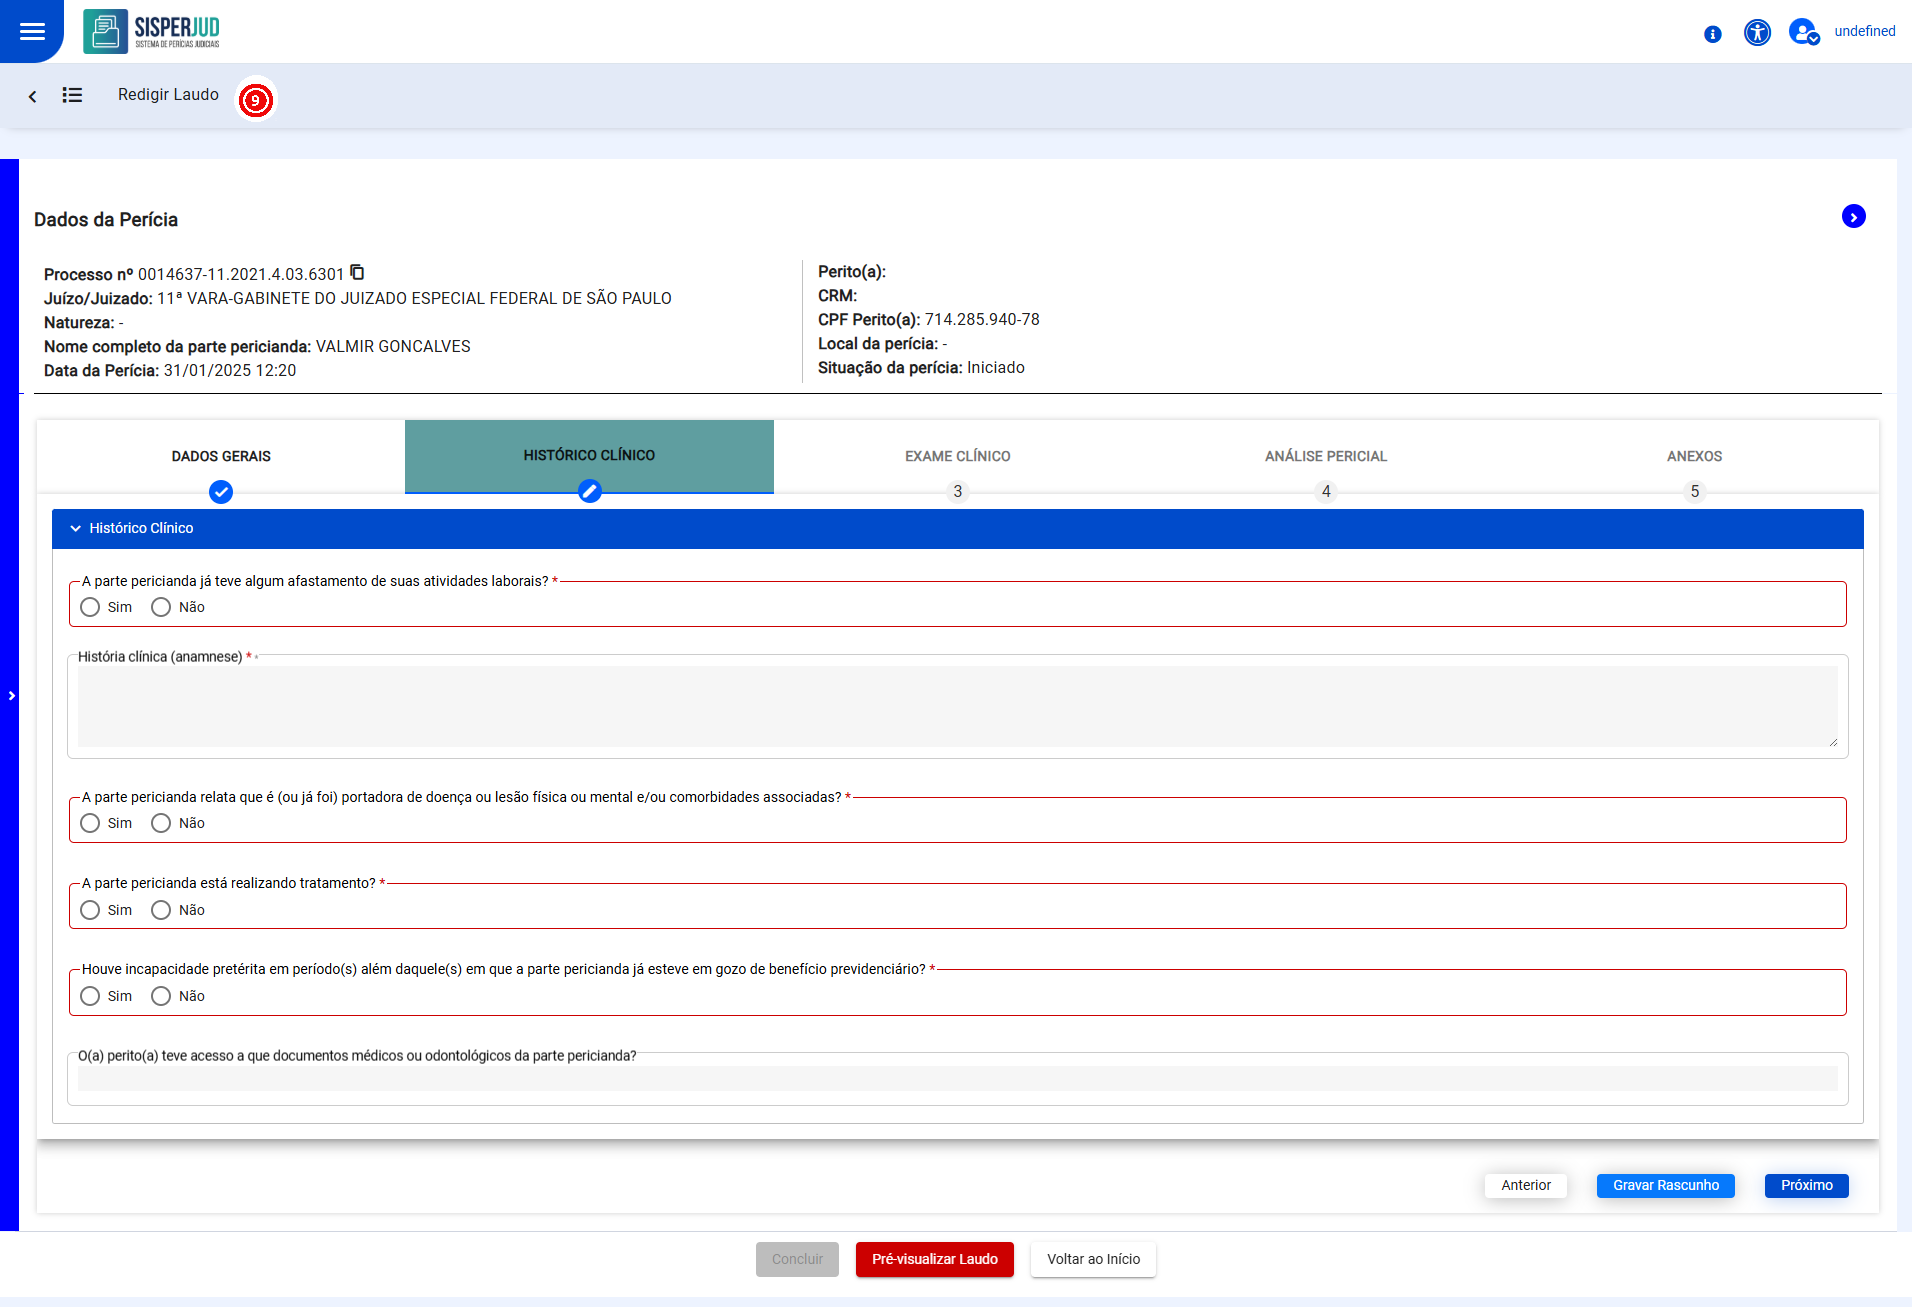Click the name VALMIR GONCALVES
Image resolution: width=1912 pixels, height=1307 pixels.
[x=393, y=346]
